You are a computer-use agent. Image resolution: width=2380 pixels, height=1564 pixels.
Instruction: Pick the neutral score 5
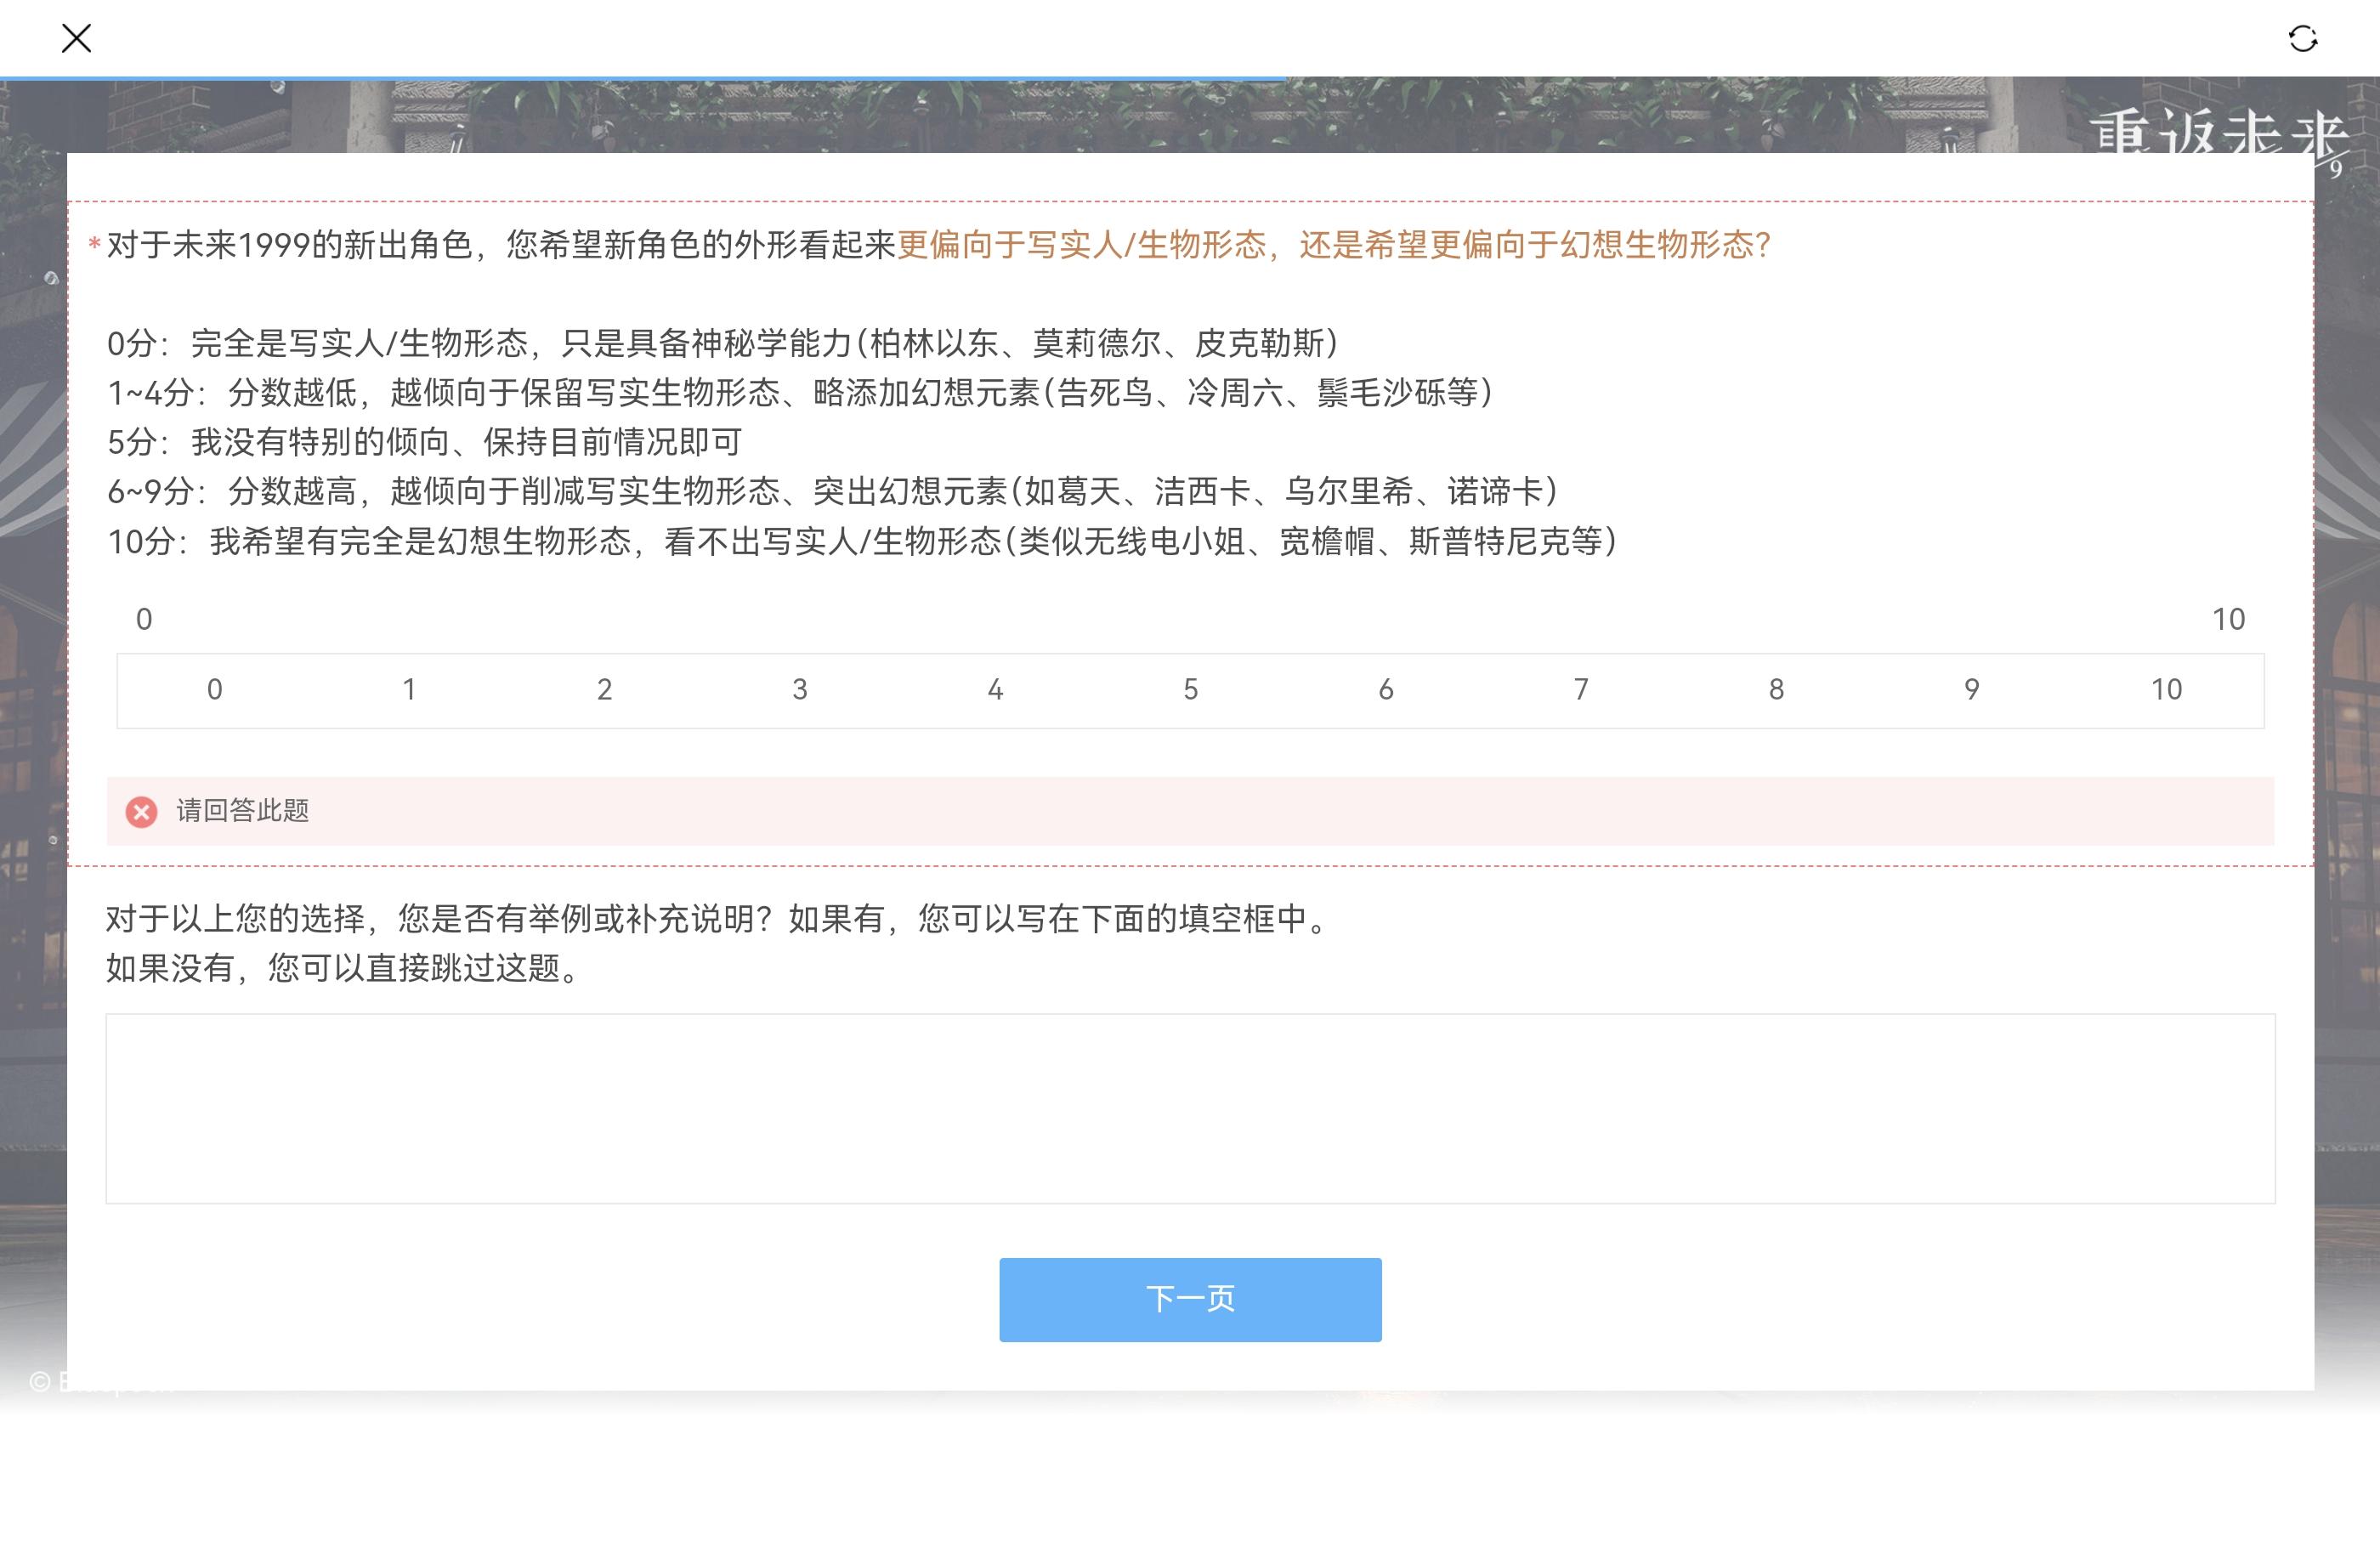pyautogui.click(x=1190, y=690)
